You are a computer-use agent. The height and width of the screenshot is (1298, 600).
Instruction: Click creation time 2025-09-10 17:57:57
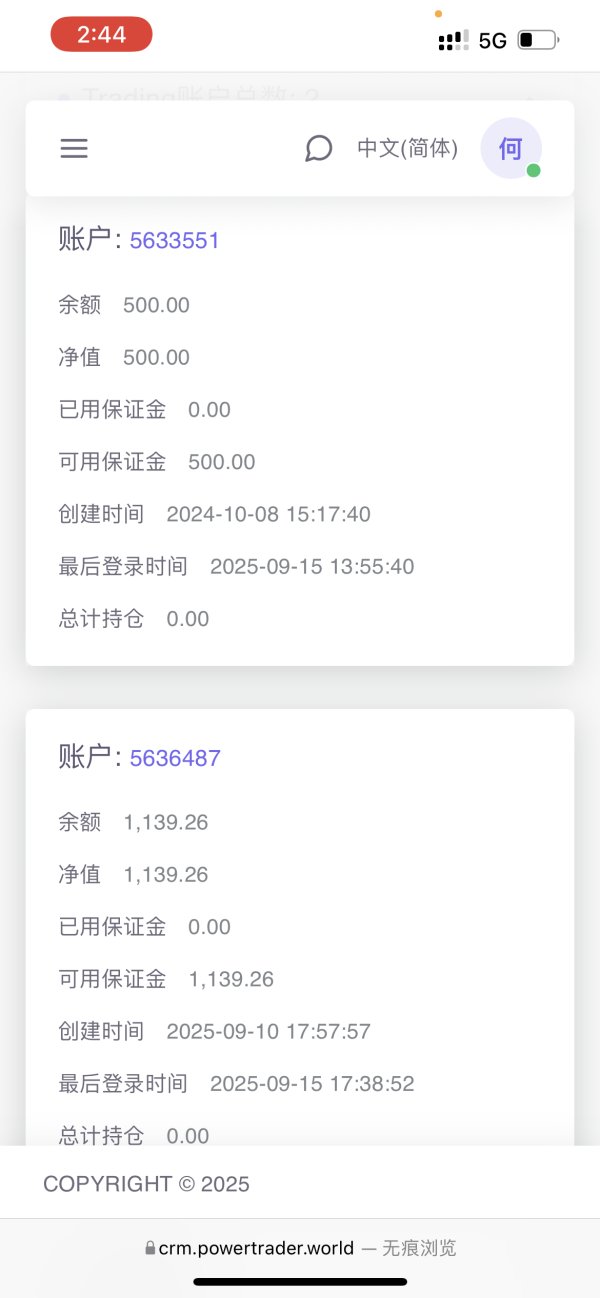[x=268, y=1031]
